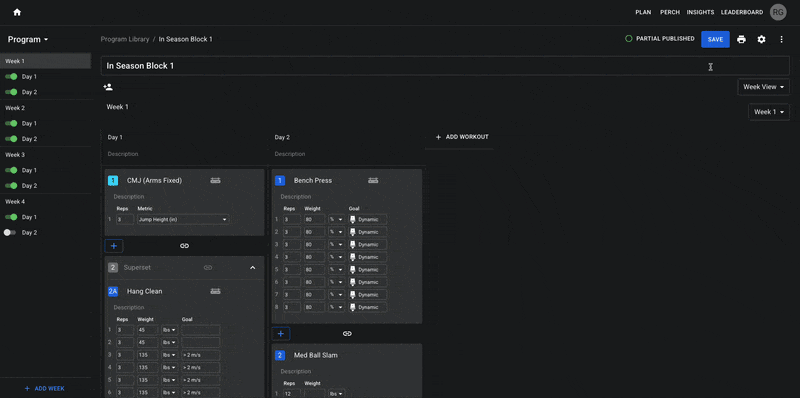Open the RG user avatar menu
The height and width of the screenshot is (398, 800).
tap(778, 12)
